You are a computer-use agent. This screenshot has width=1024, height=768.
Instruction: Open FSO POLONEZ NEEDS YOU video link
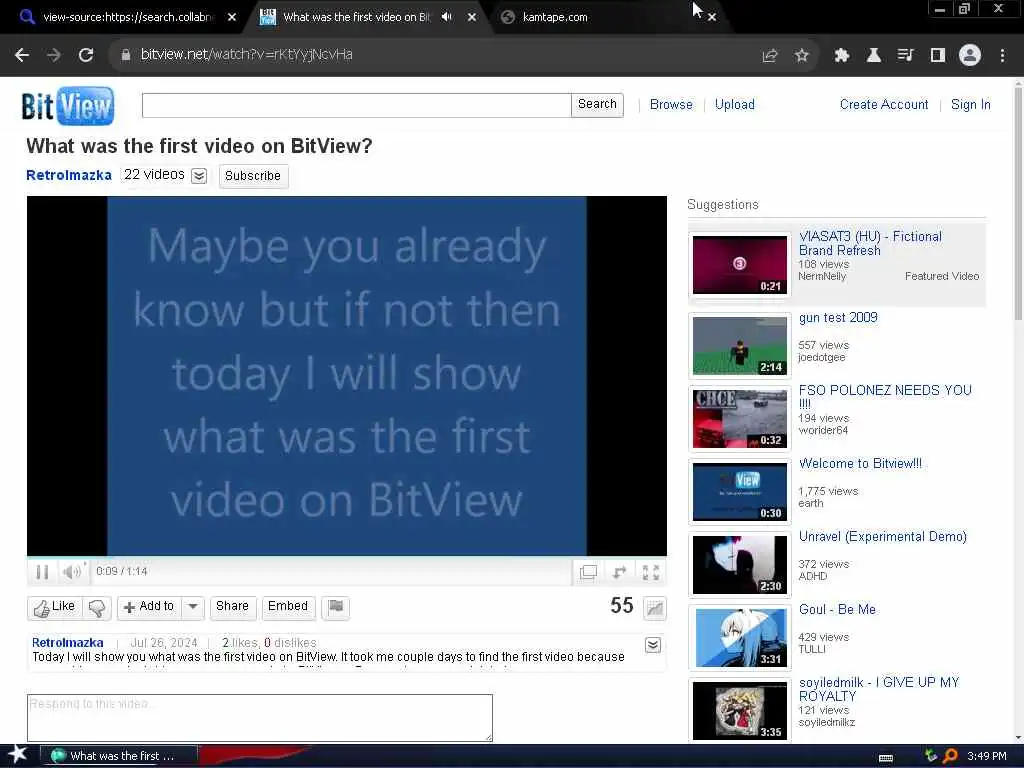pyautogui.click(x=885, y=396)
